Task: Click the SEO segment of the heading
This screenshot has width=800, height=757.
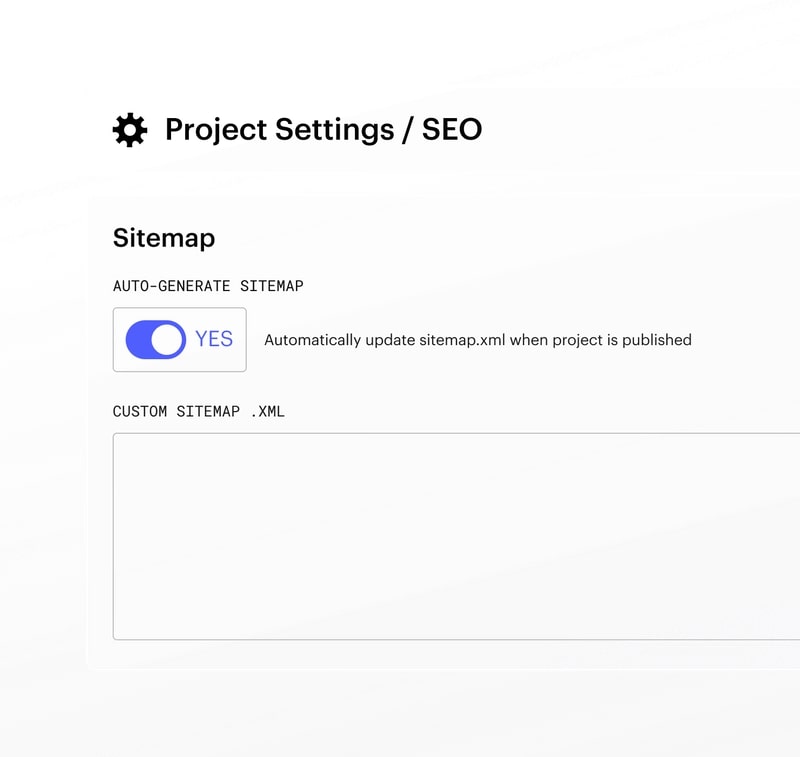Action: click(x=452, y=129)
